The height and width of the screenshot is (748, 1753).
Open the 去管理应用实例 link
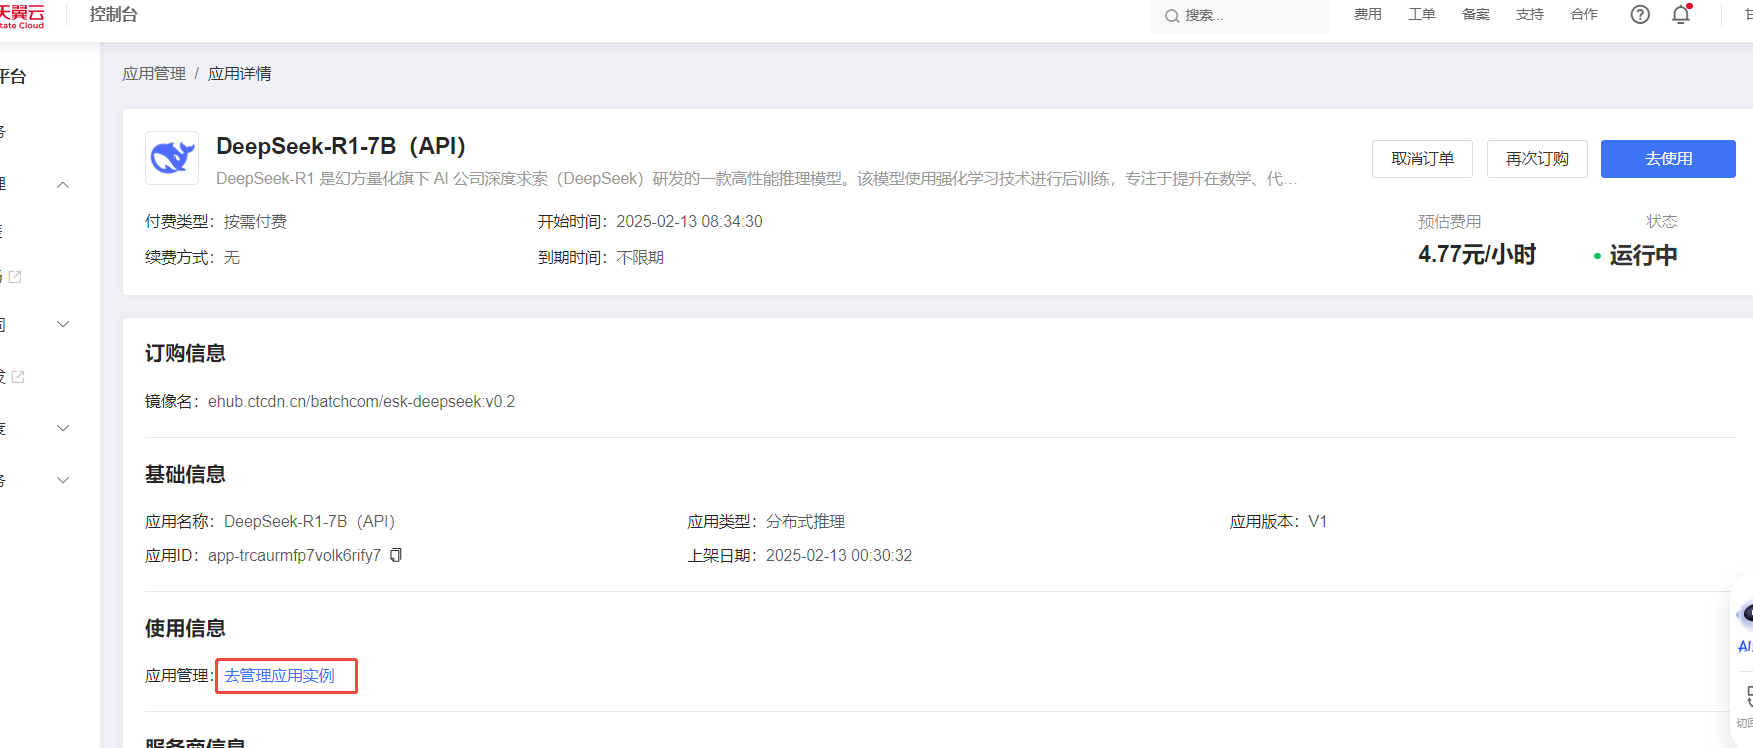point(279,676)
